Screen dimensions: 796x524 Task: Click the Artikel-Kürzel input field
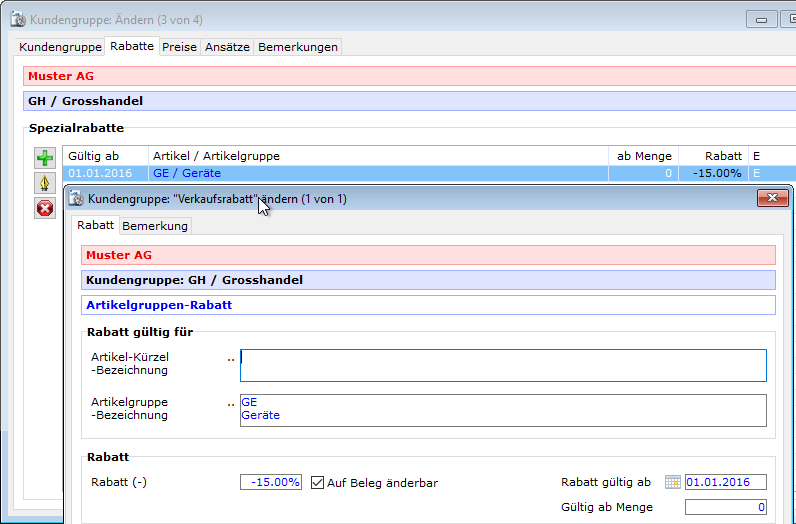tap(503, 365)
